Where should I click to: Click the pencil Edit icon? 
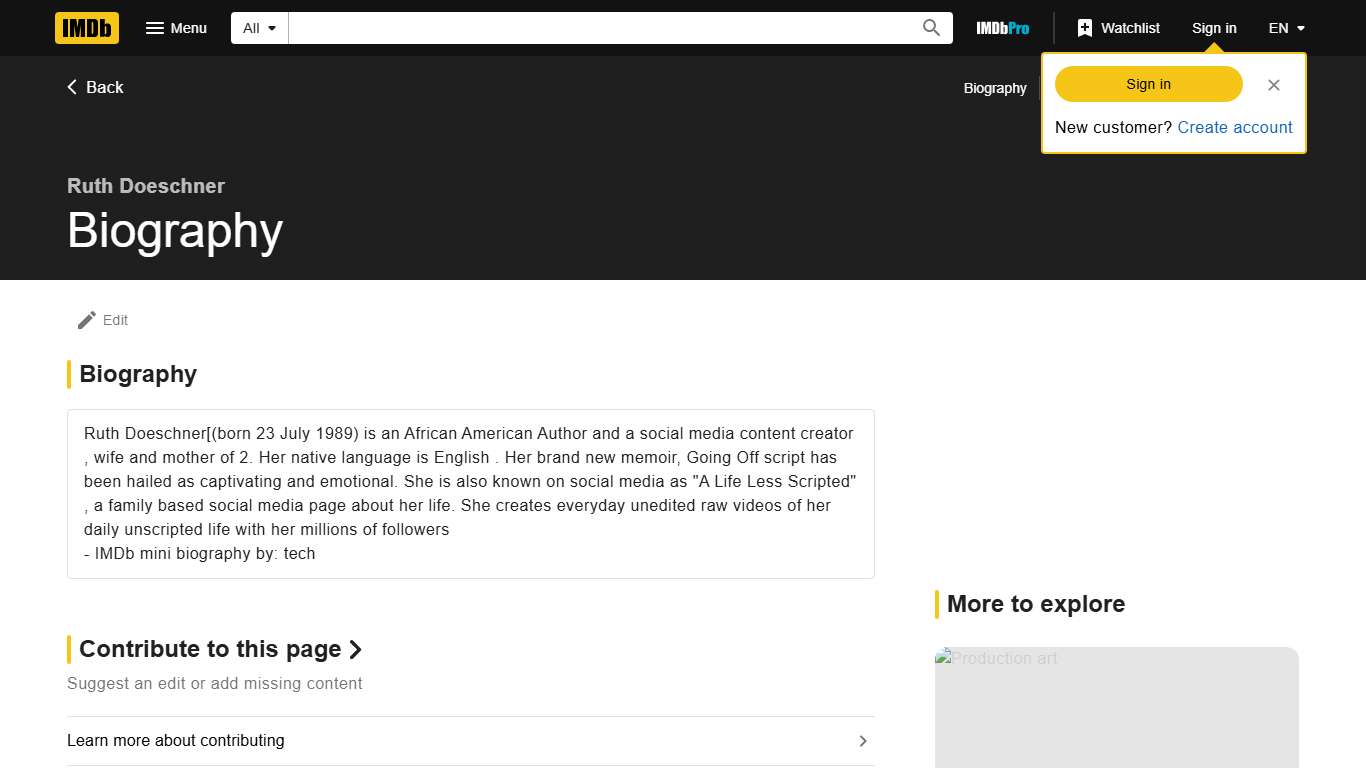point(87,320)
